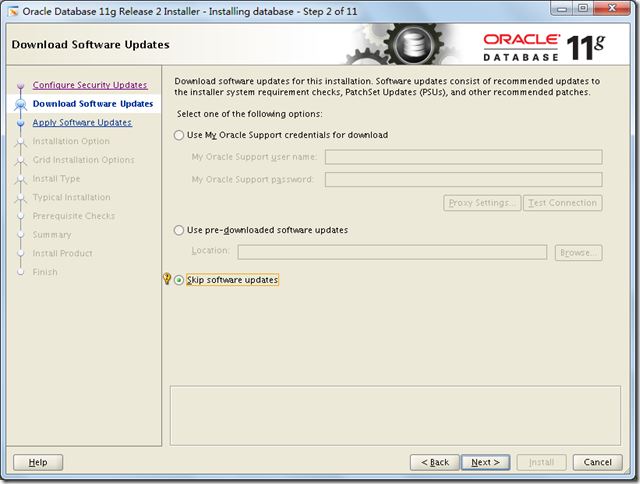Click the Apply Software Updates step marker
Viewport: 640px width, 484px height.
(x=20, y=123)
